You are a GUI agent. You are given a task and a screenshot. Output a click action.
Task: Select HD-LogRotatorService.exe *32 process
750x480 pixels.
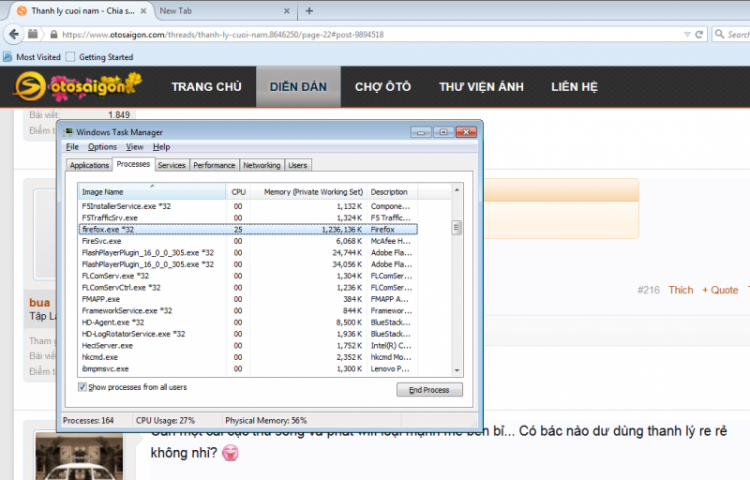tap(248, 334)
